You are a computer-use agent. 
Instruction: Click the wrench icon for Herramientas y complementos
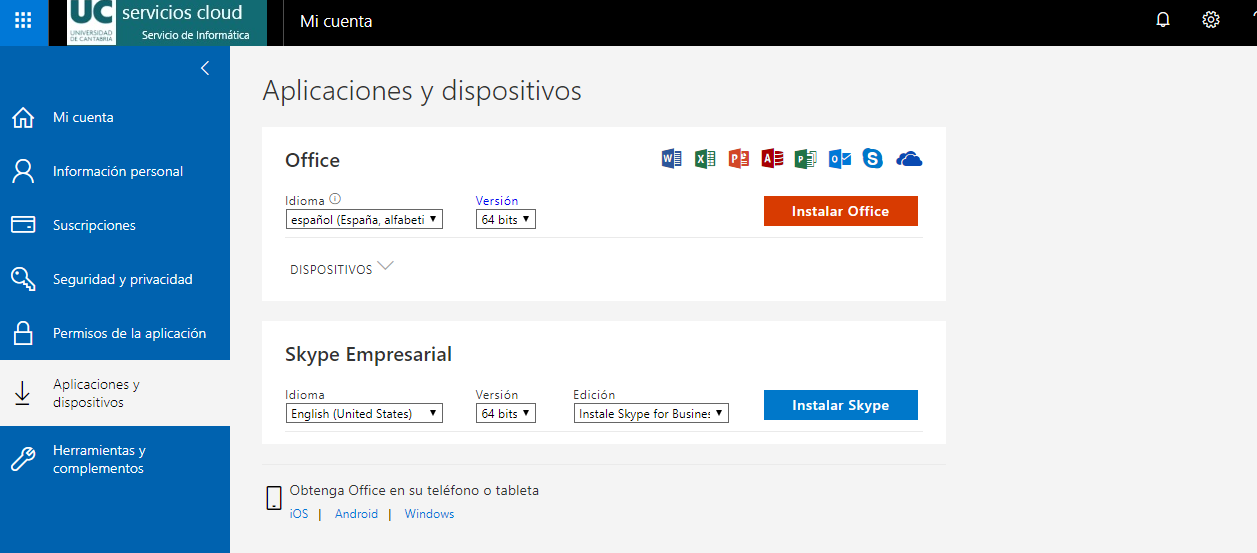[x=23, y=459]
